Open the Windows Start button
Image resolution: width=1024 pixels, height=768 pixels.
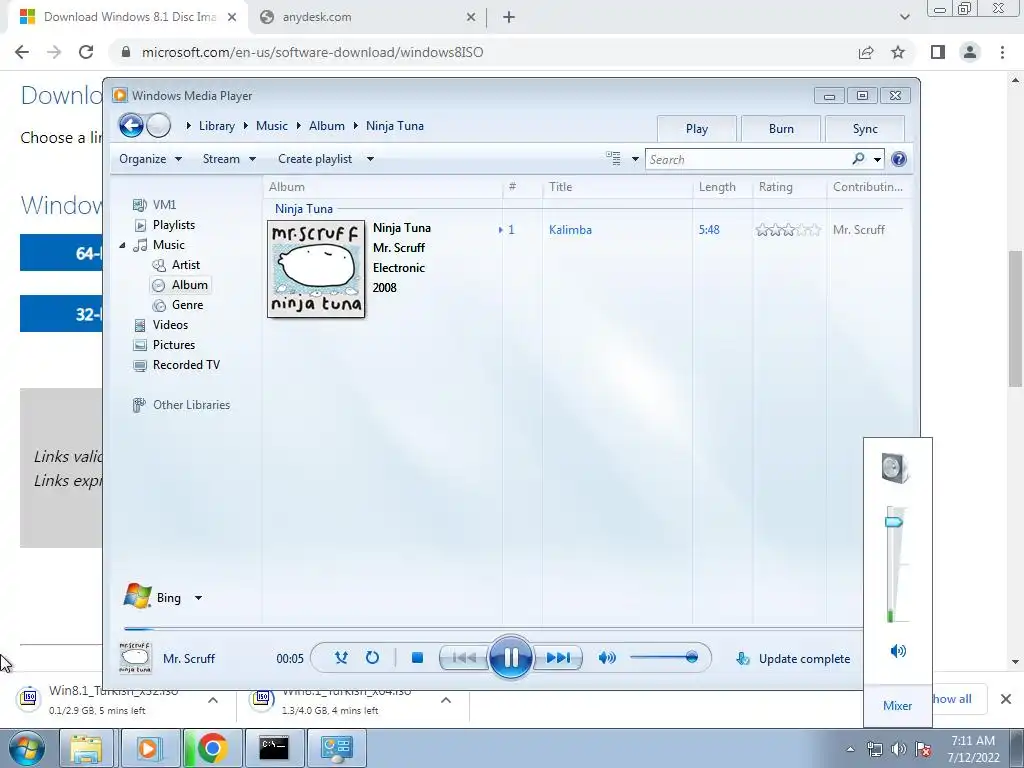[x=27, y=748]
